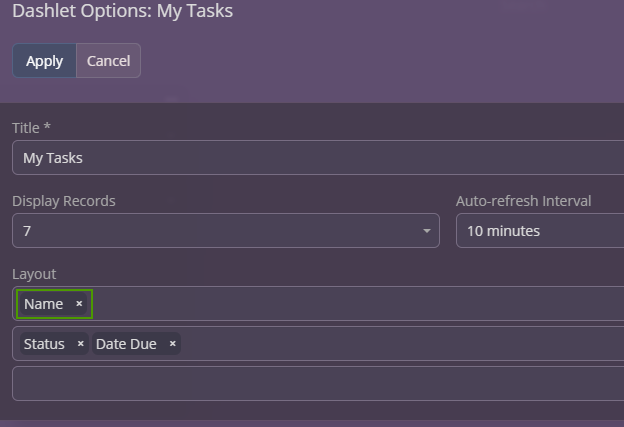The height and width of the screenshot is (427, 624).
Task: Select the Name tag in Layout
Action: (44, 304)
